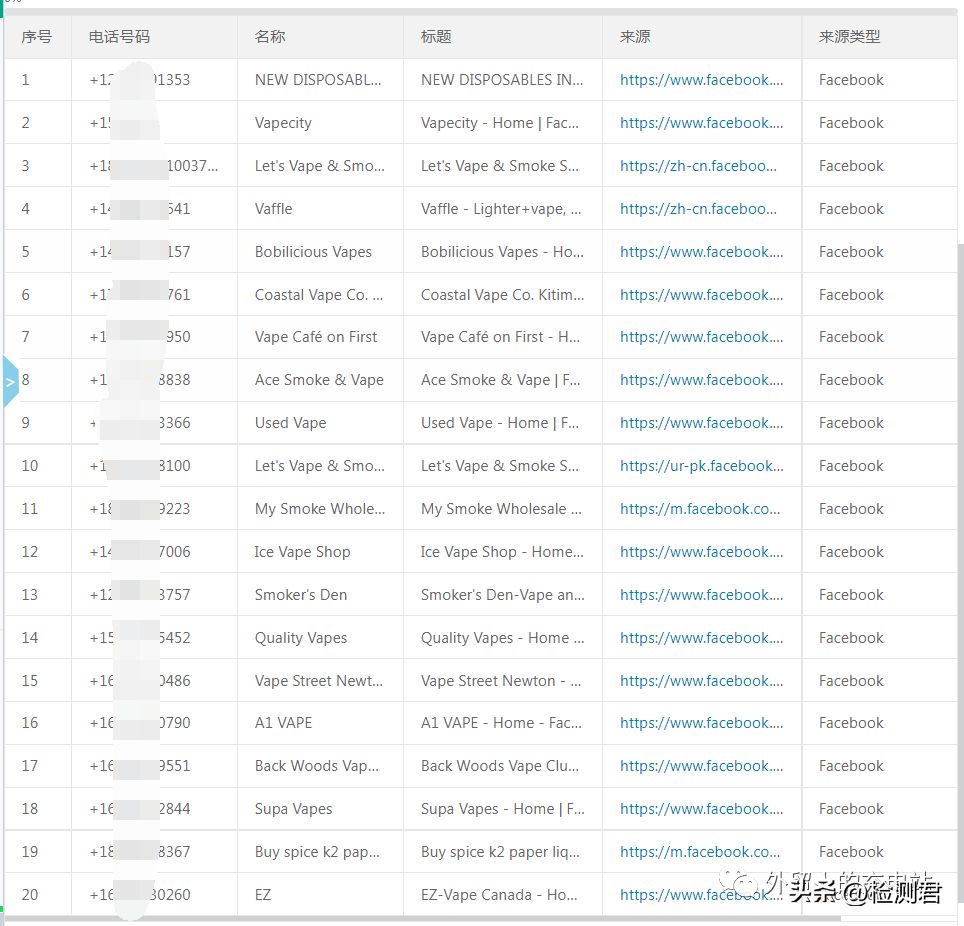Open My Smoke Wholesale m.facebook link

click(x=700, y=509)
